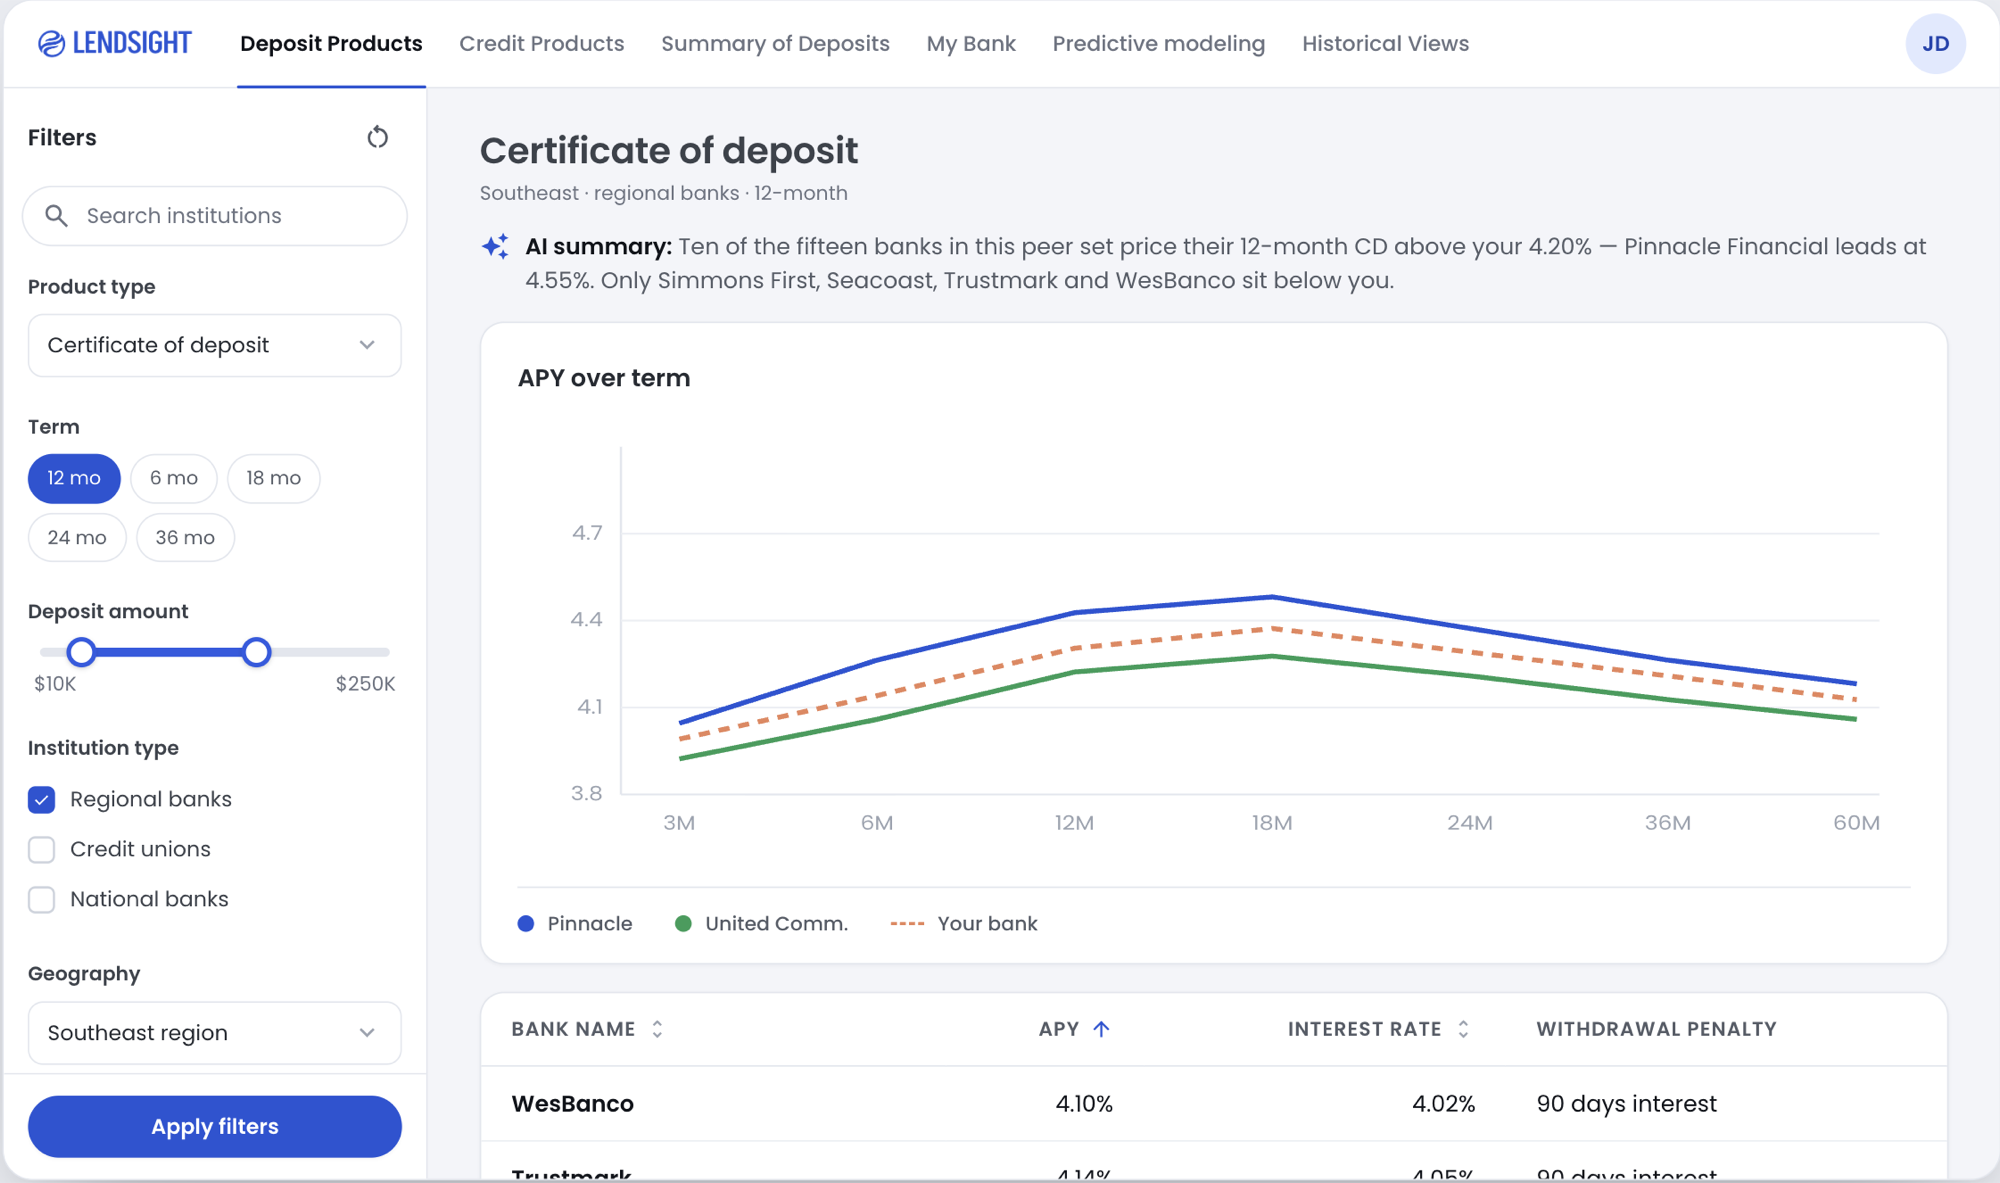Click the AI summary sparkle icon
This screenshot has width=2000, height=1183.
(495, 246)
